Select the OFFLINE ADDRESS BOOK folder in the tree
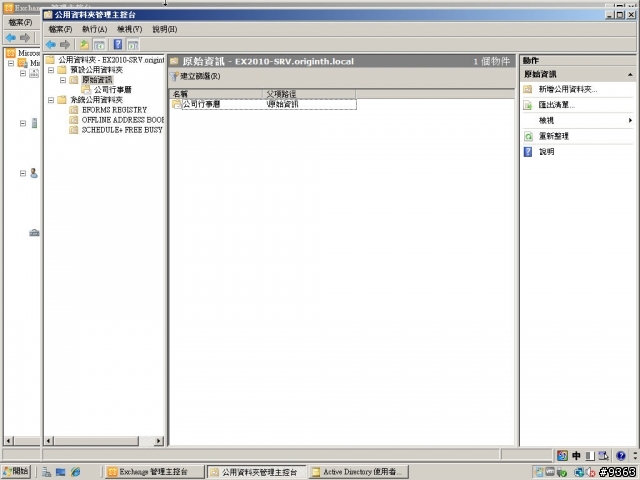Viewport: 640px width, 480px height. [x=123, y=120]
